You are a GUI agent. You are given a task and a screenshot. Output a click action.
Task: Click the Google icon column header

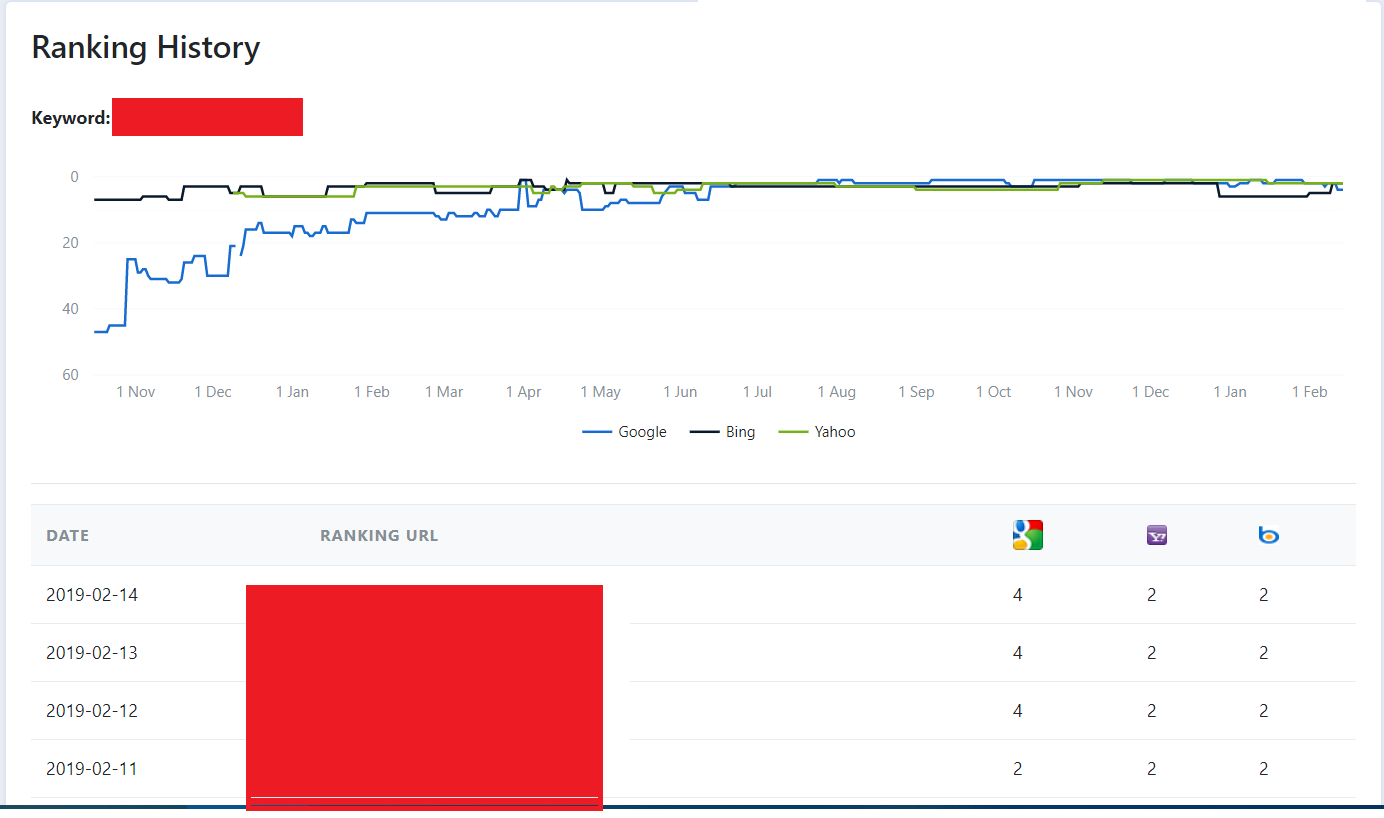1028,535
